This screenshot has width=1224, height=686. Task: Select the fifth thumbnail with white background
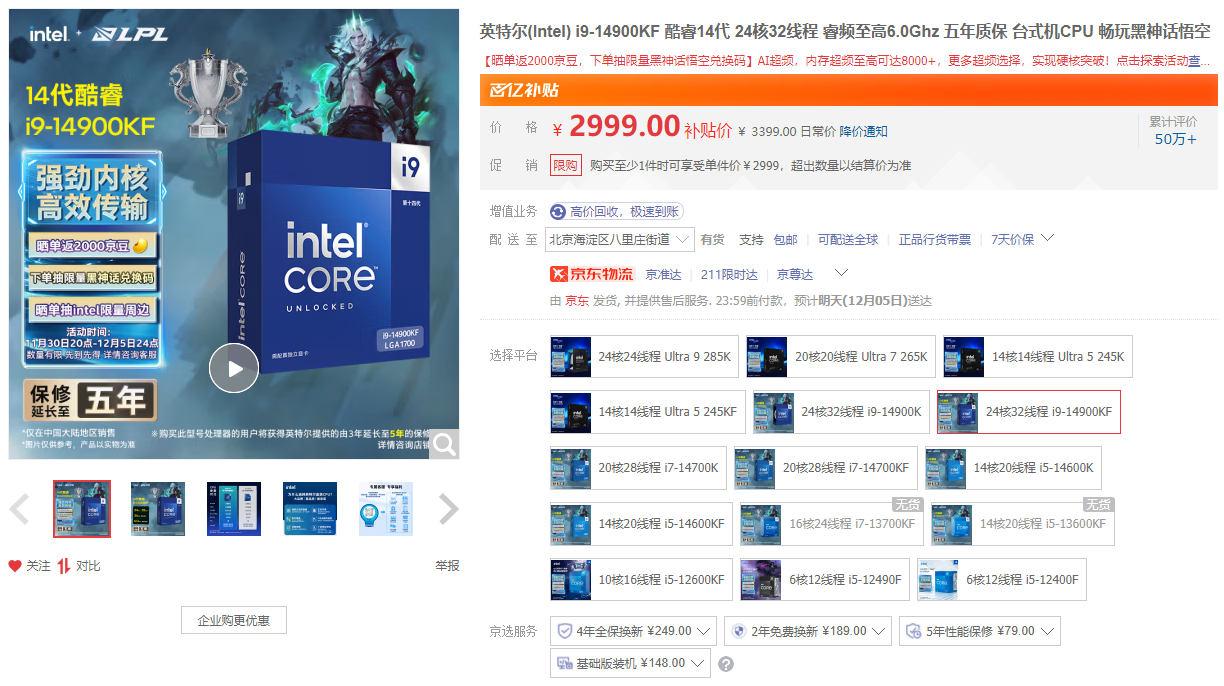[x=386, y=509]
